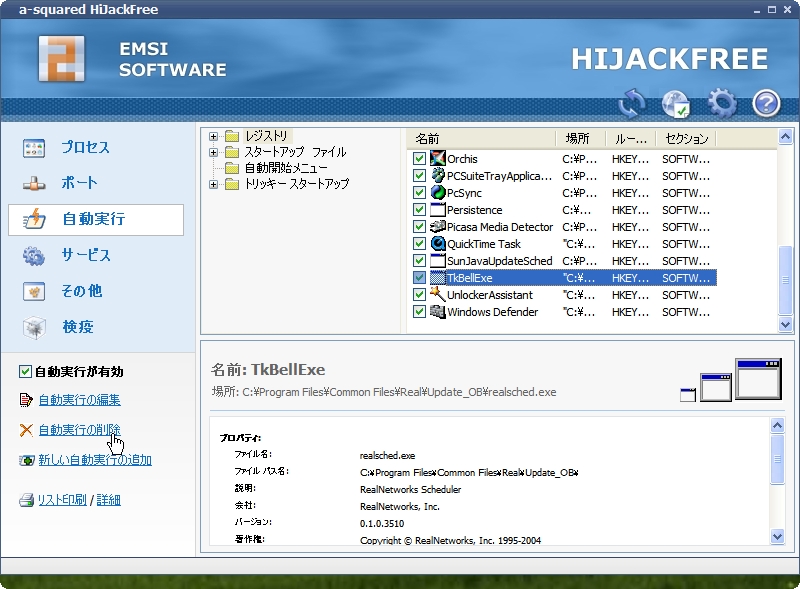800x589 pixels.
Task: Click the properties pane scroll up arrow
Action: tap(777, 425)
